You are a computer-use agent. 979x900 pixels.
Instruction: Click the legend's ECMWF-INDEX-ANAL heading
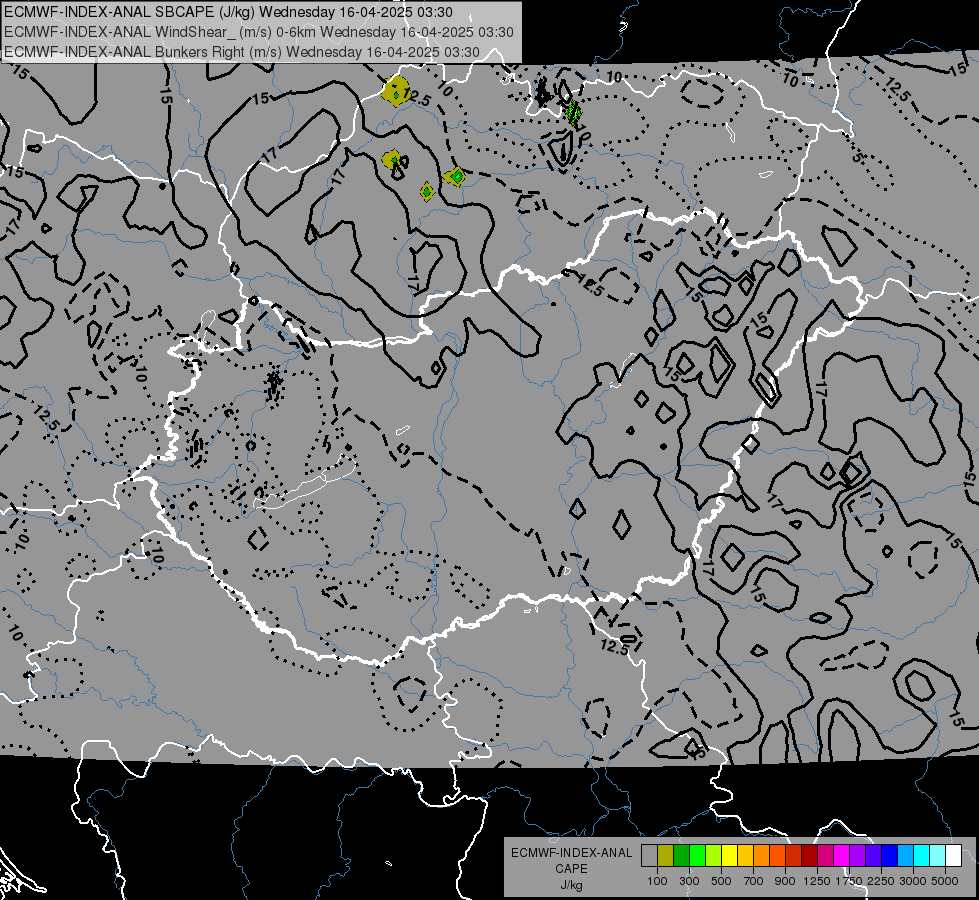[571, 853]
